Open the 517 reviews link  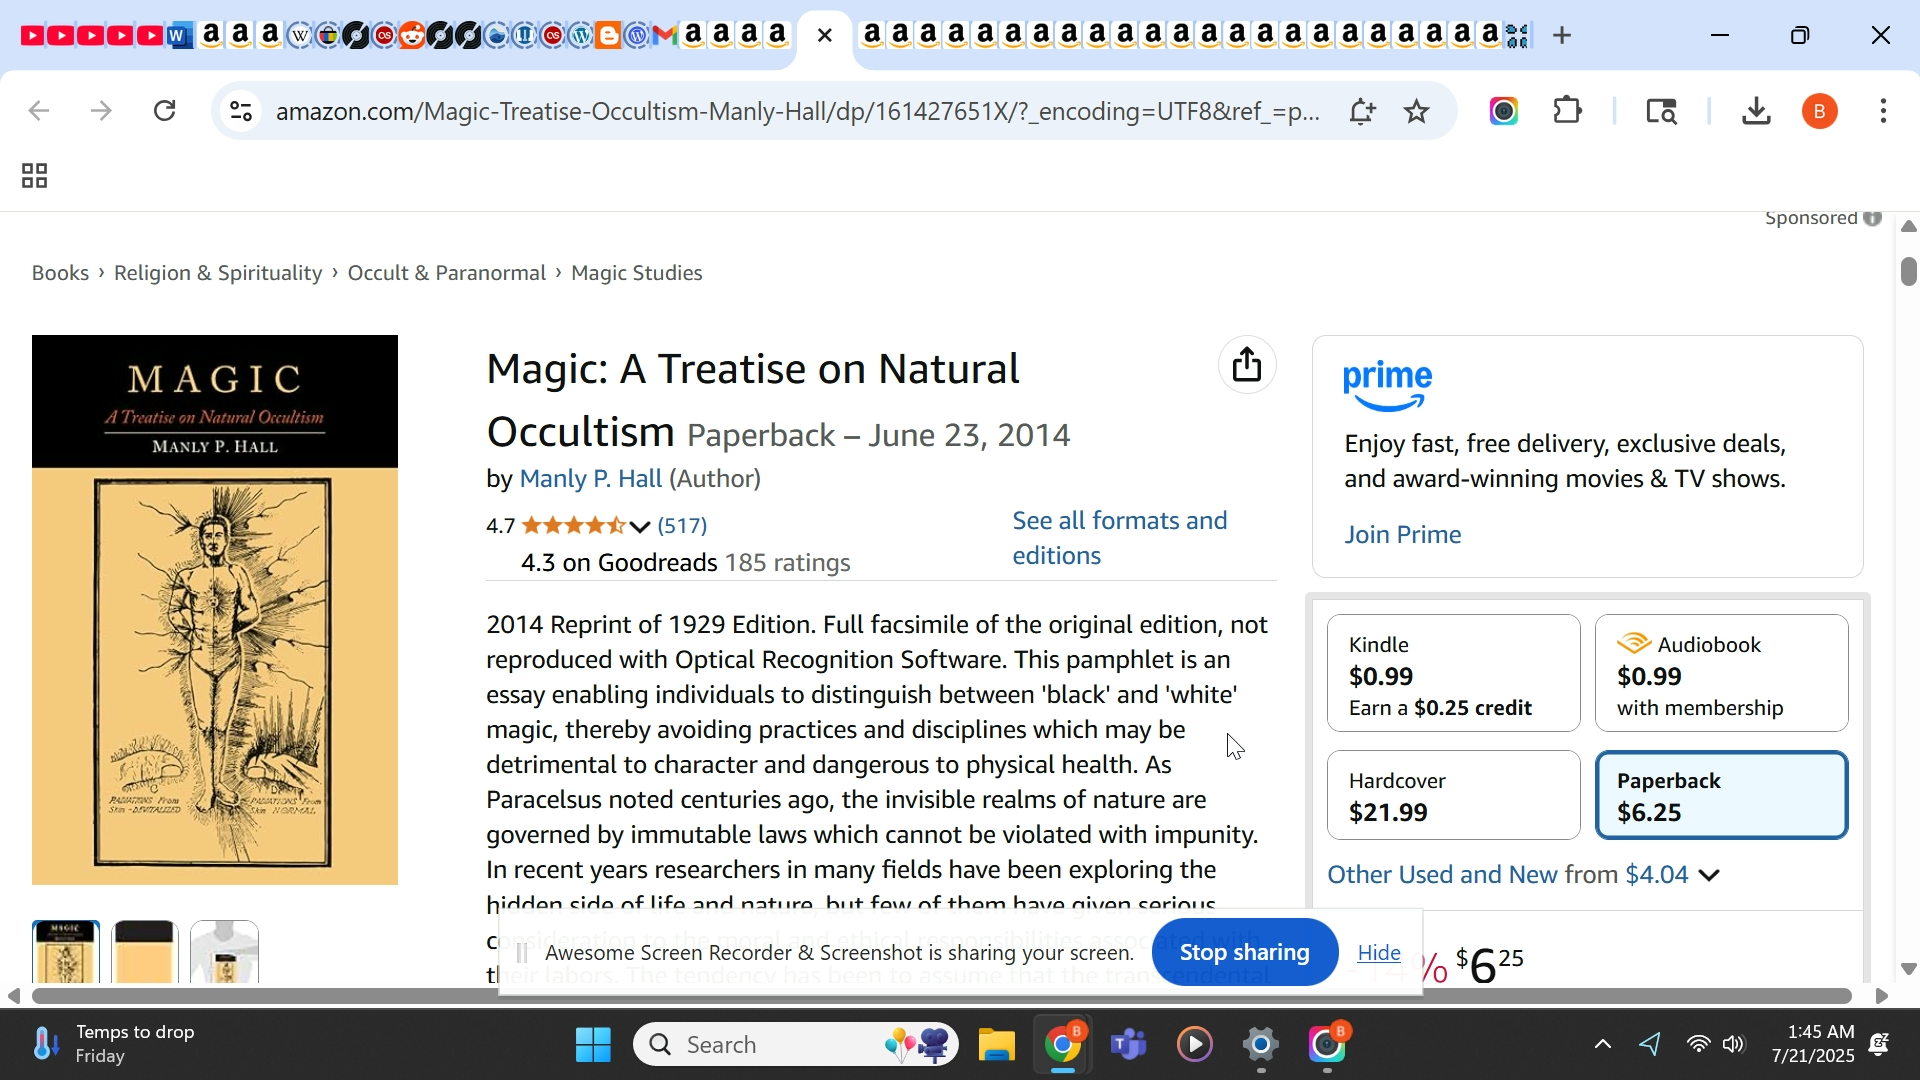(683, 526)
